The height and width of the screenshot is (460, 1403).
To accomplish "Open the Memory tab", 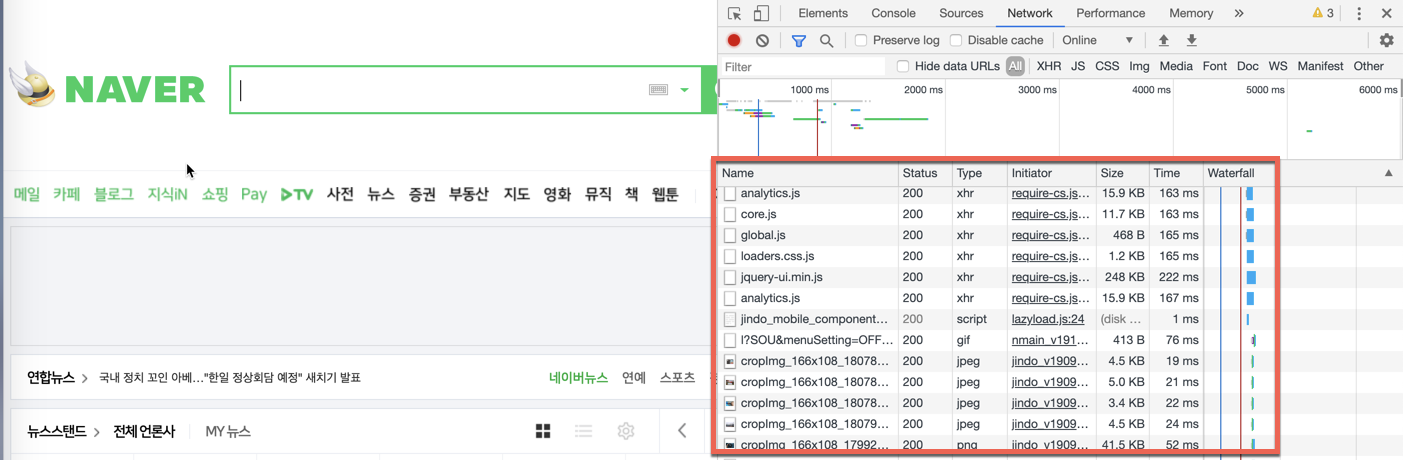I will 1191,13.
